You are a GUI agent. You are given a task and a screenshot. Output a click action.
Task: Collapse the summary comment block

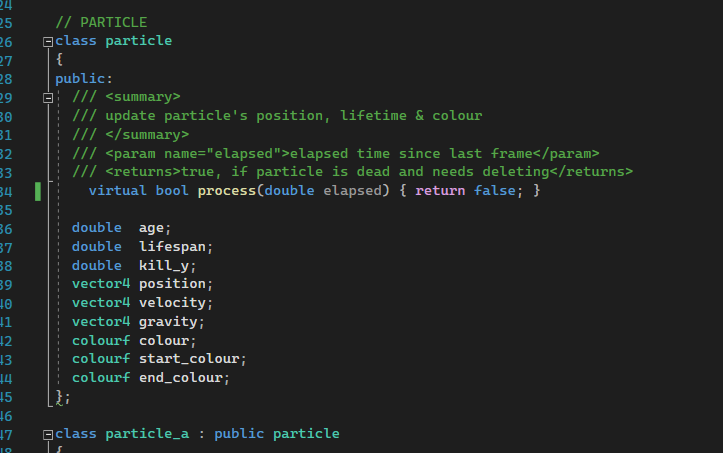click(48, 98)
